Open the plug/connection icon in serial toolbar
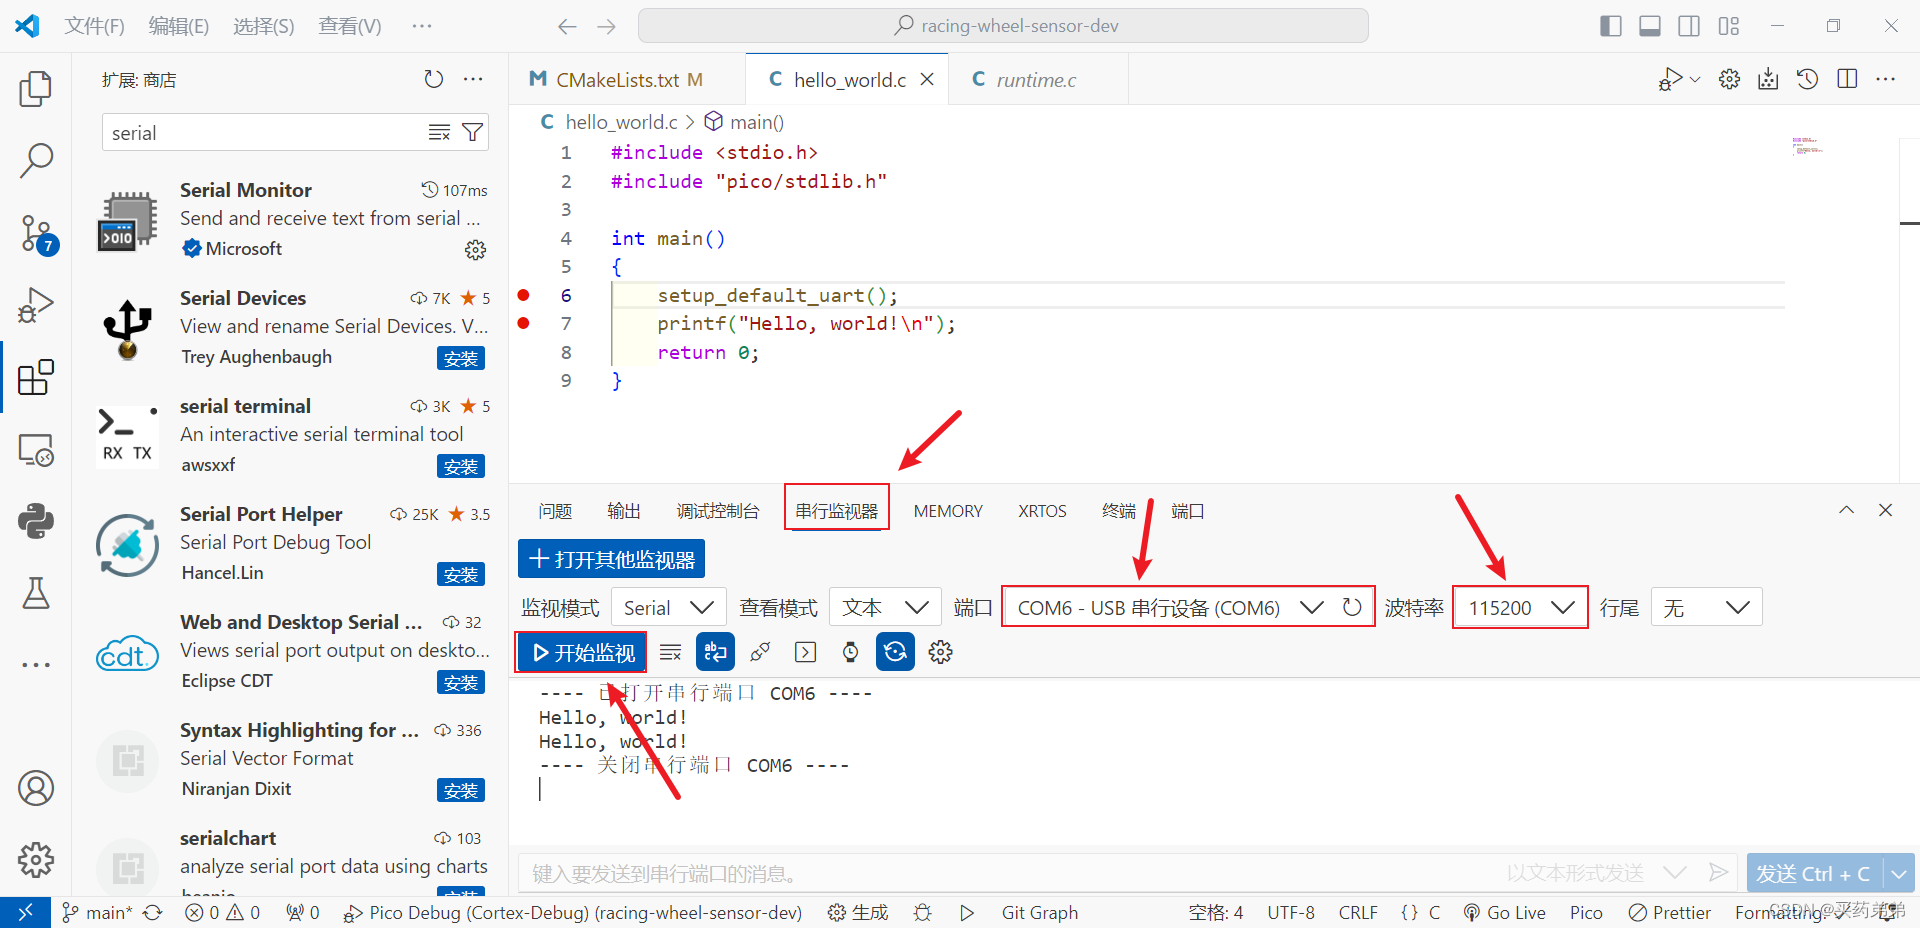 760,651
